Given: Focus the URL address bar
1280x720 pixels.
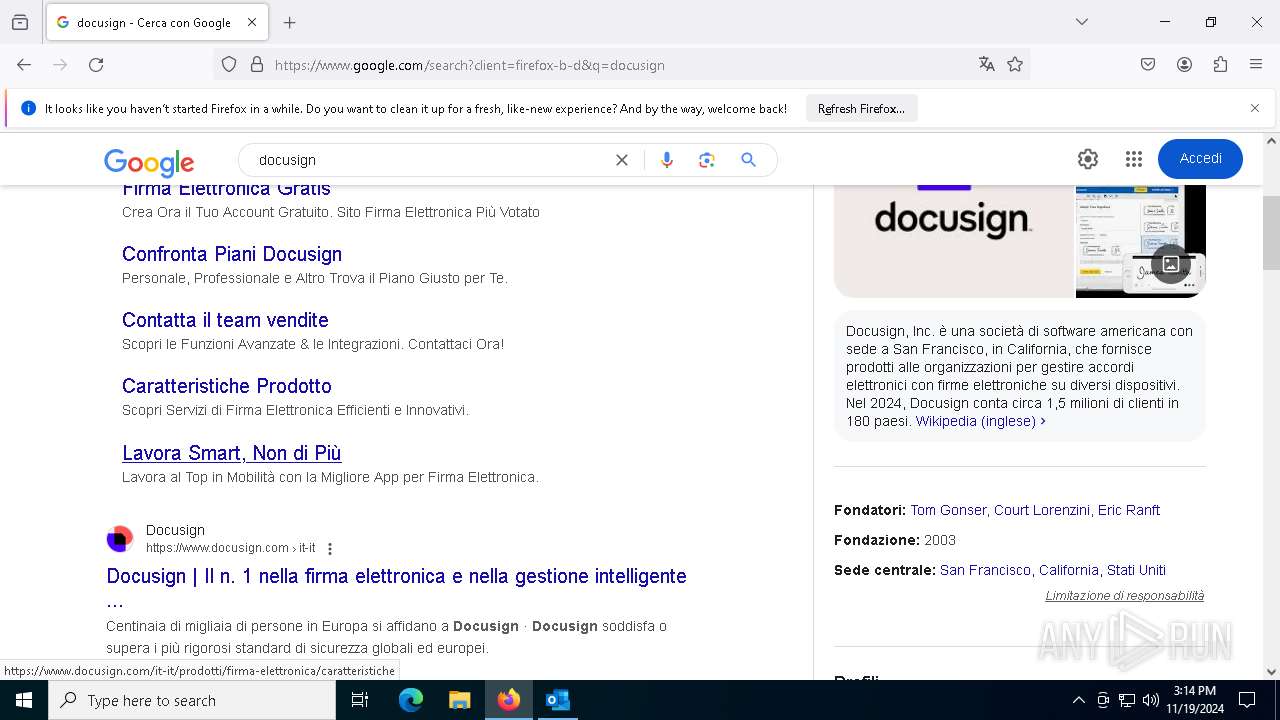Looking at the screenshot, I should click(620, 65).
